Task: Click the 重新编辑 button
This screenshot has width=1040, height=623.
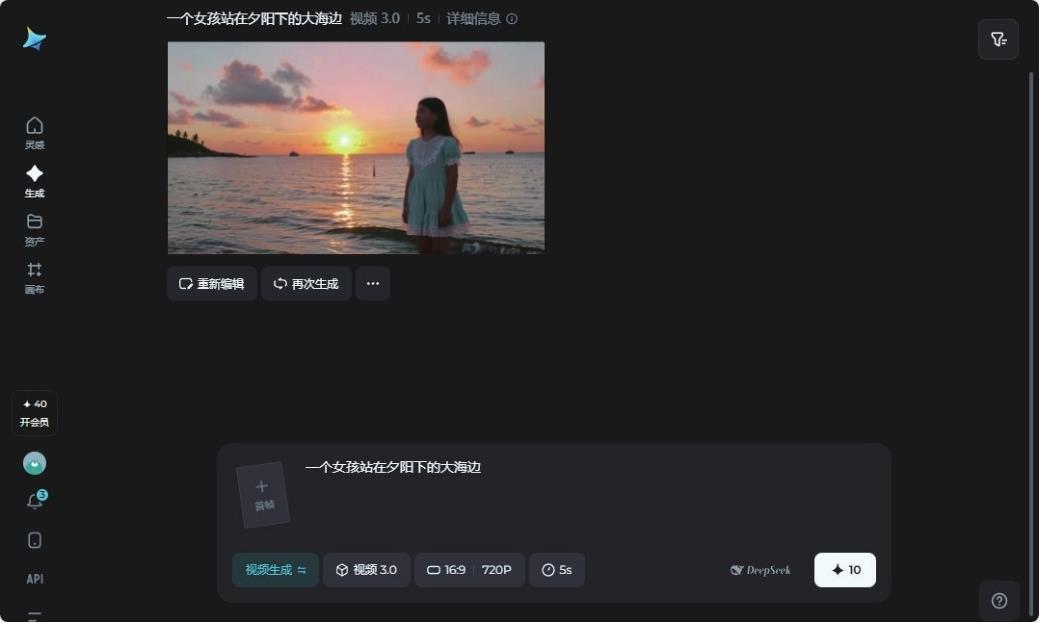Action: tap(212, 284)
